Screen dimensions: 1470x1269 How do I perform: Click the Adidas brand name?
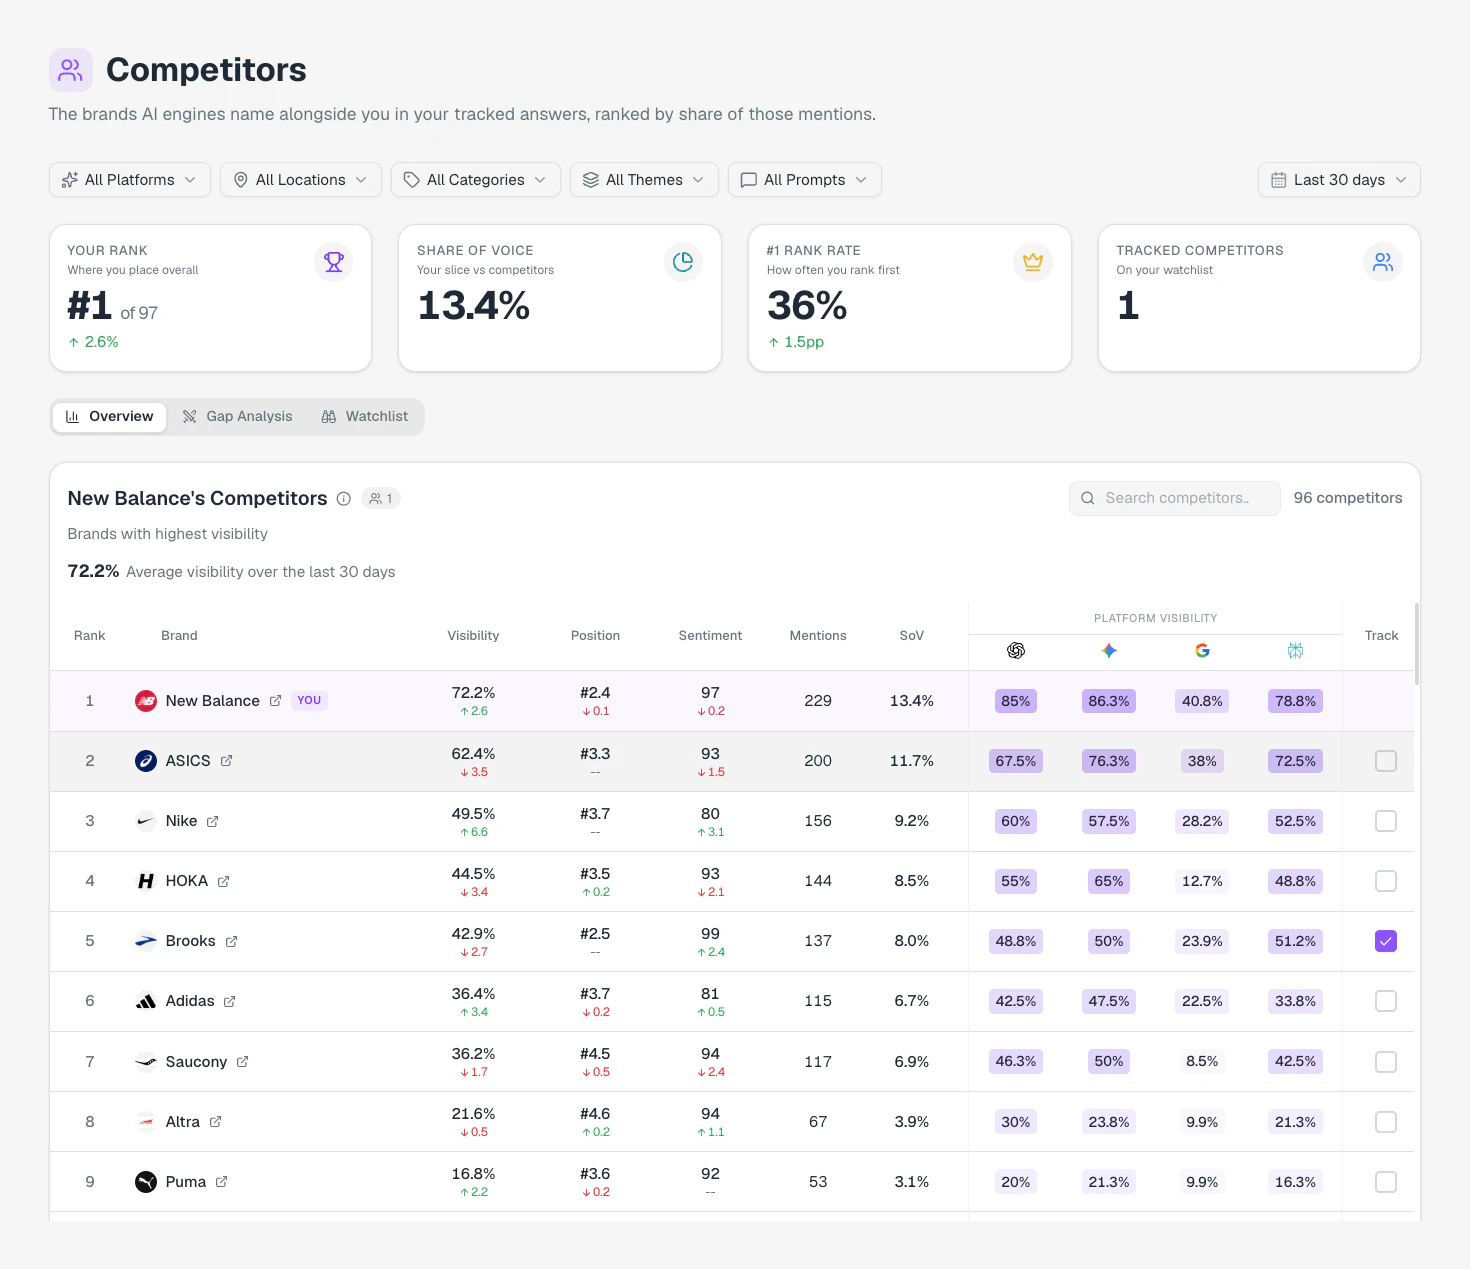click(190, 1001)
